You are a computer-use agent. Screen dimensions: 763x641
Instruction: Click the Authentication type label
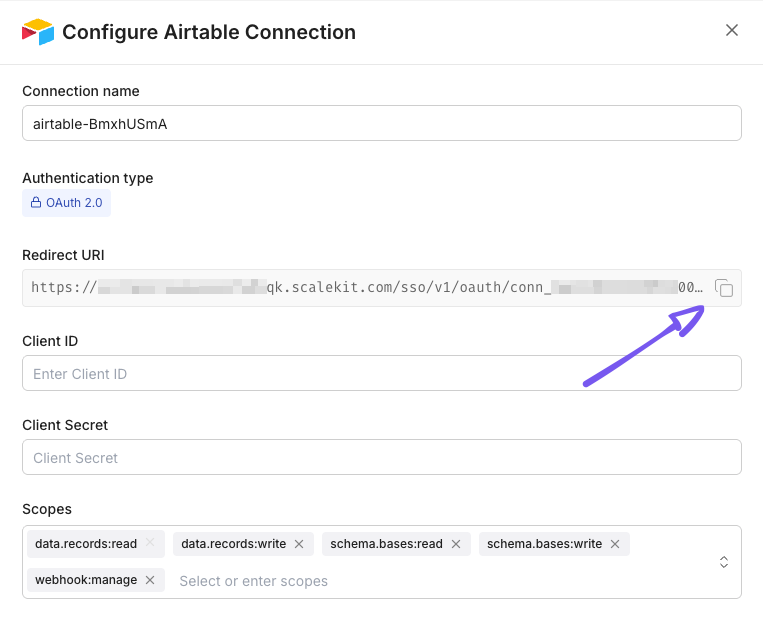(88, 178)
